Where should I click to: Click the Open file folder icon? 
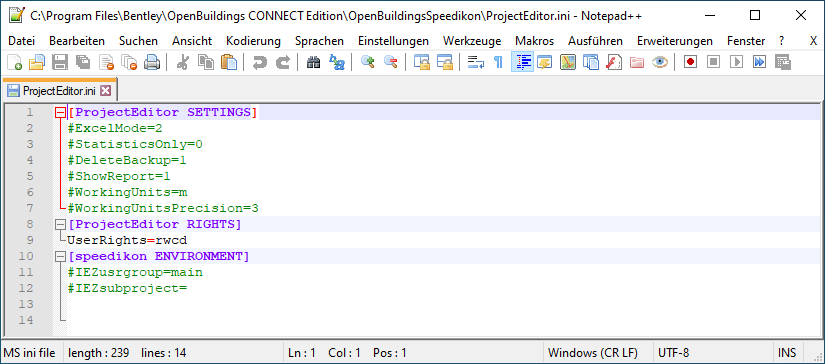point(37,63)
